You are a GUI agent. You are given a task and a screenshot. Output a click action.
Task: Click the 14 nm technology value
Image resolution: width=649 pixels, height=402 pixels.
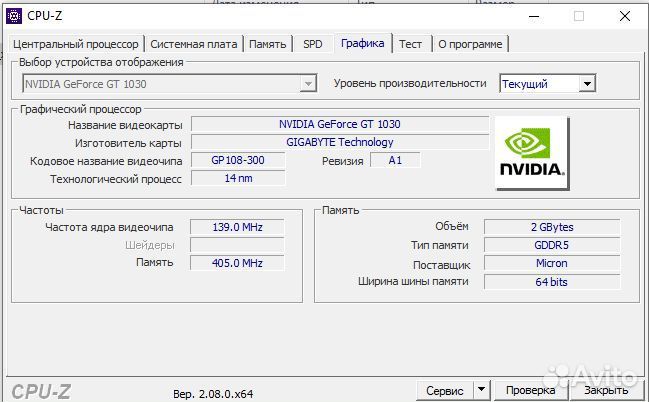(238, 178)
